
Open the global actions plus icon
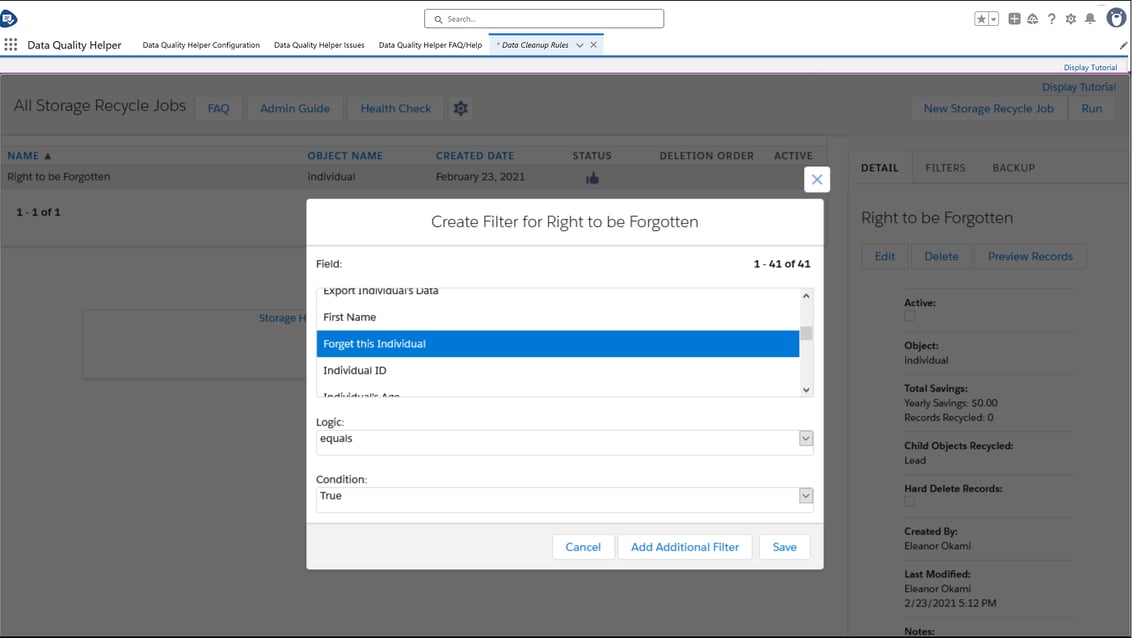tap(1014, 19)
